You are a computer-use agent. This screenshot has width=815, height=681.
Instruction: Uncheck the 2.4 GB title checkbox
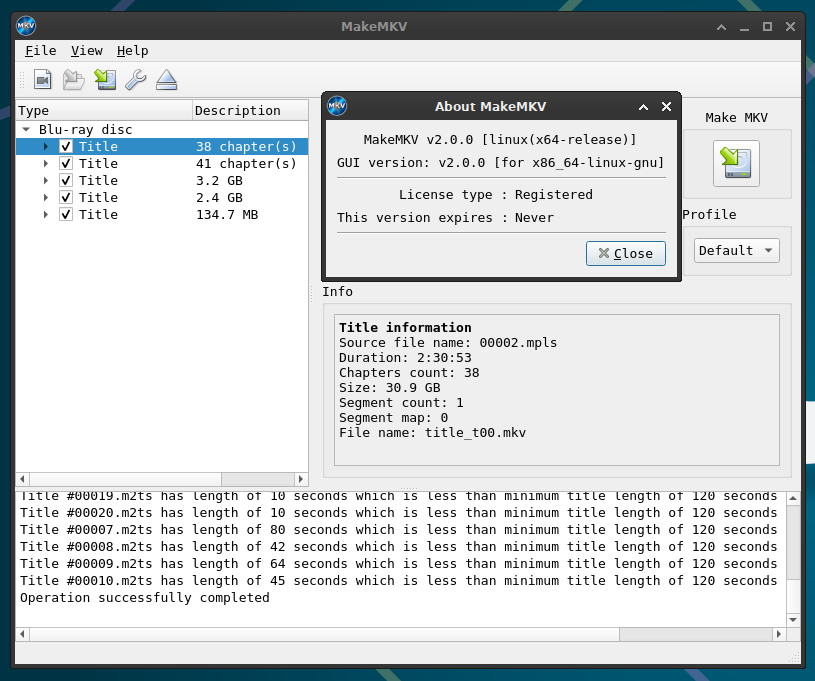point(66,198)
